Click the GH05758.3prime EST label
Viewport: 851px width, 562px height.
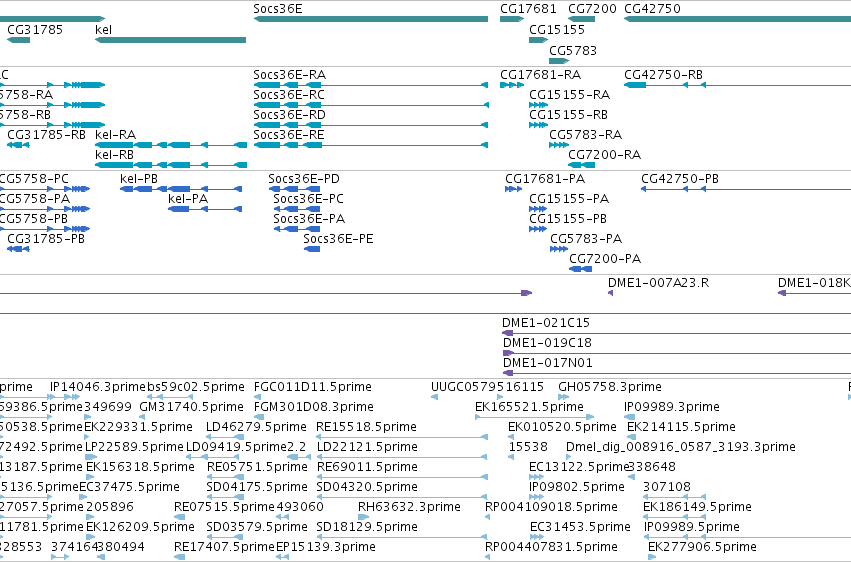click(x=610, y=387)
